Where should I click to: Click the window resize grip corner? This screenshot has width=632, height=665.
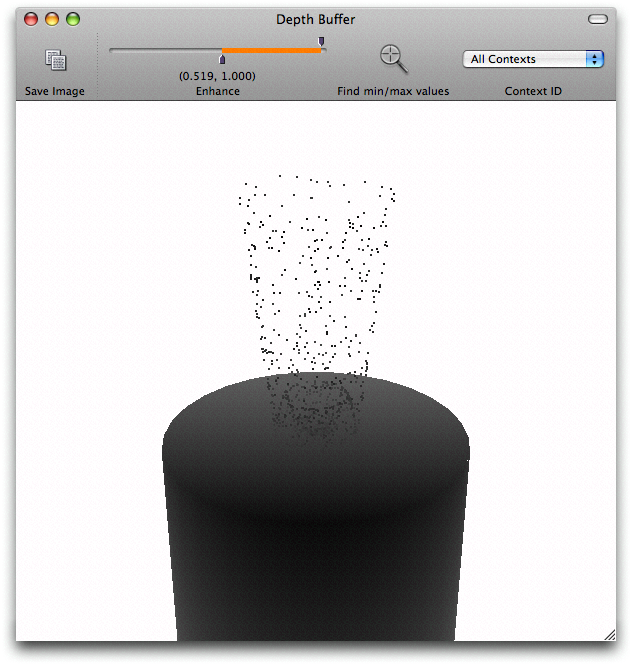(609, 634)
